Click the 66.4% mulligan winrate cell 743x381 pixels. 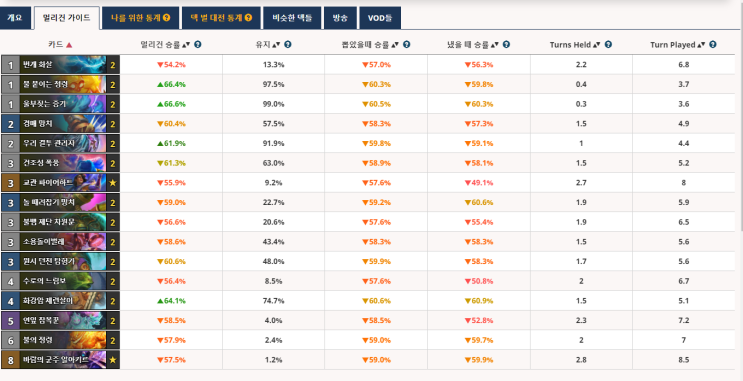[x=171, y=84]
